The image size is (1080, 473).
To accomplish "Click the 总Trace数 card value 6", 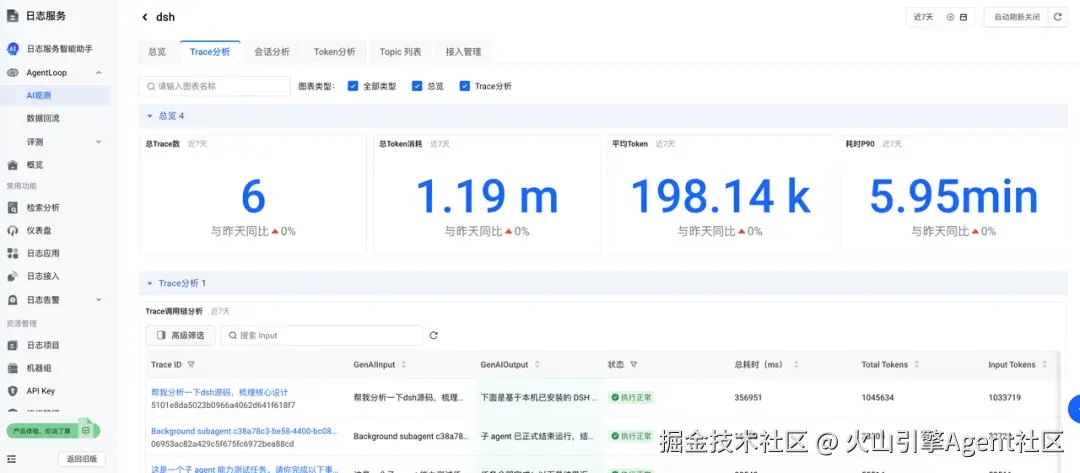I will tap(253, 196).
